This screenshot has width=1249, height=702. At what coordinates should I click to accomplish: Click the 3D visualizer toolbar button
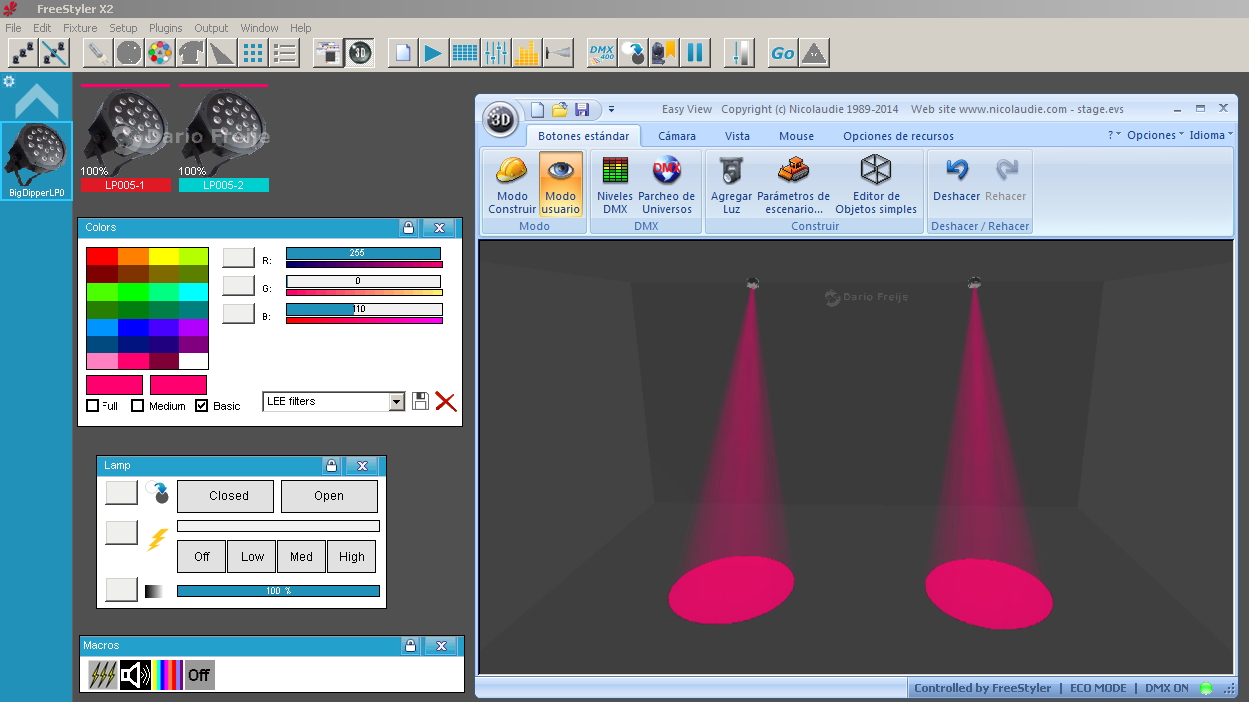pyautogui.click(x=360, y=52)
